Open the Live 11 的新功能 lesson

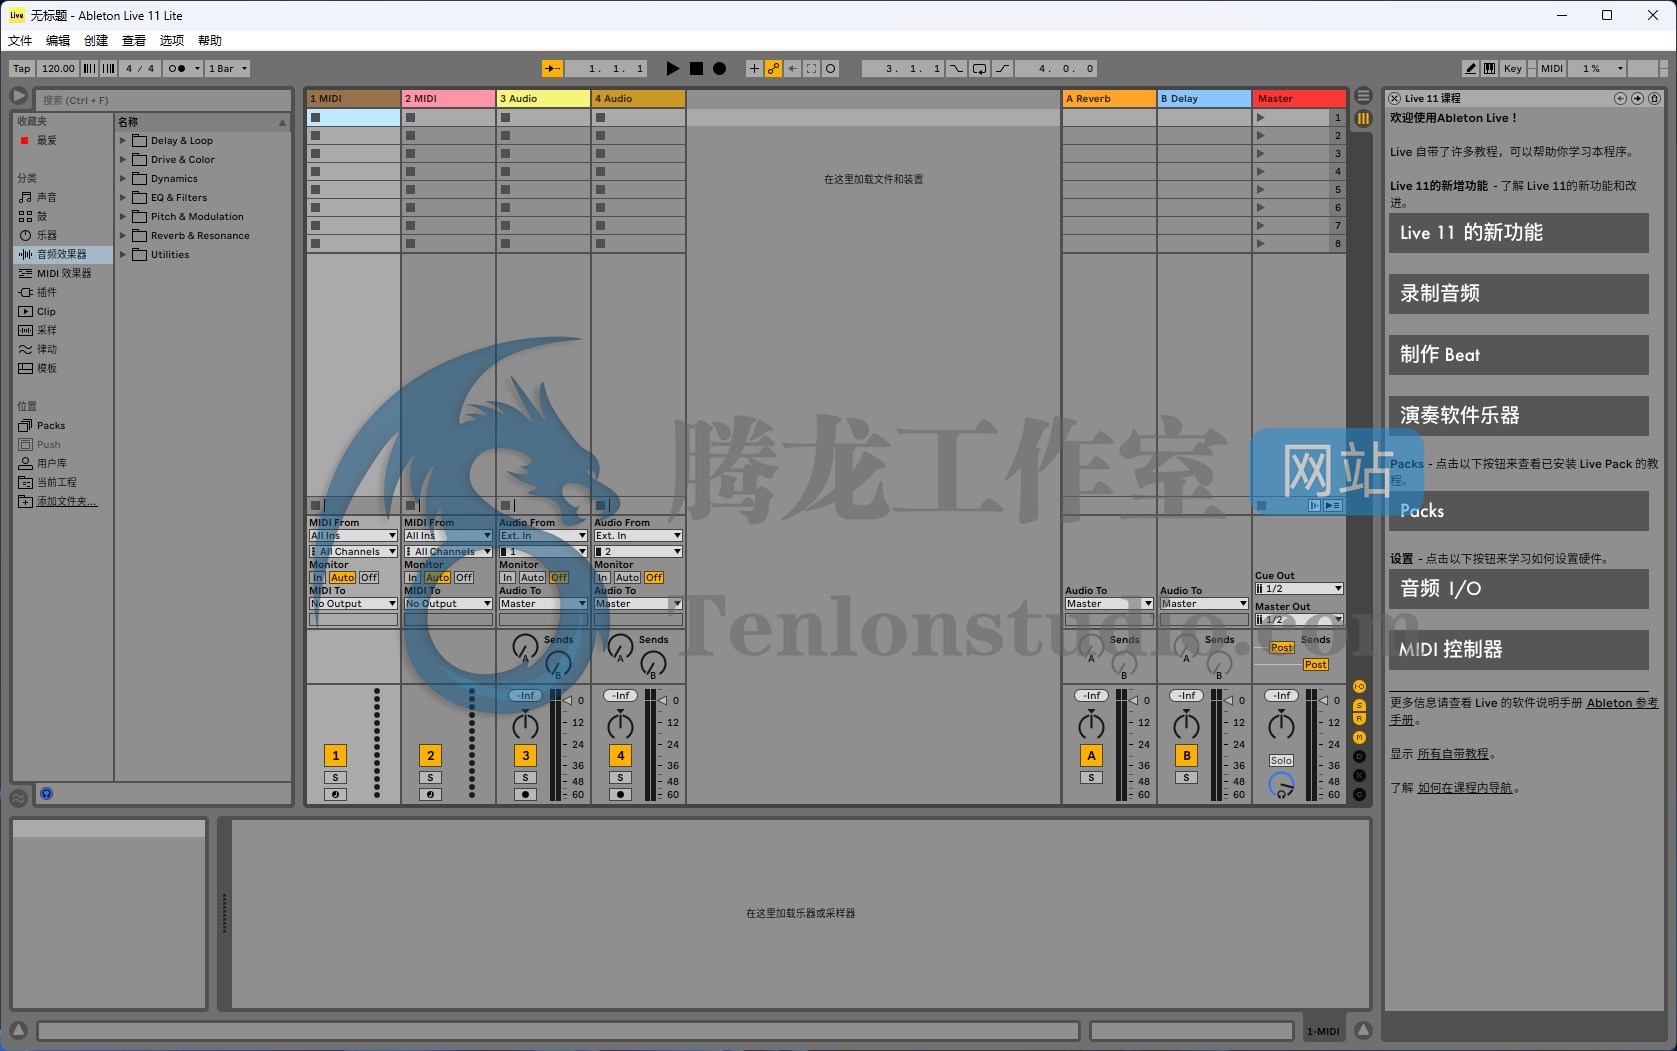coord(1518,233)
